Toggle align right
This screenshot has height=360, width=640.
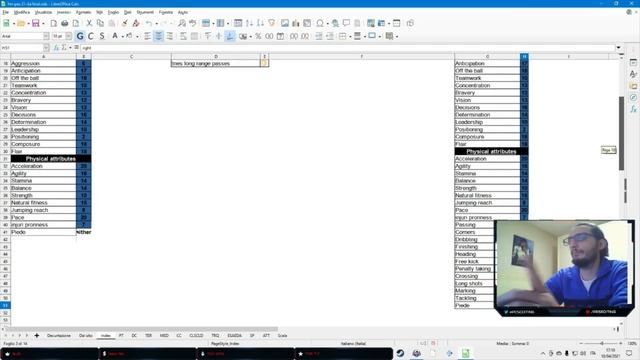click(x=170, y=36)
